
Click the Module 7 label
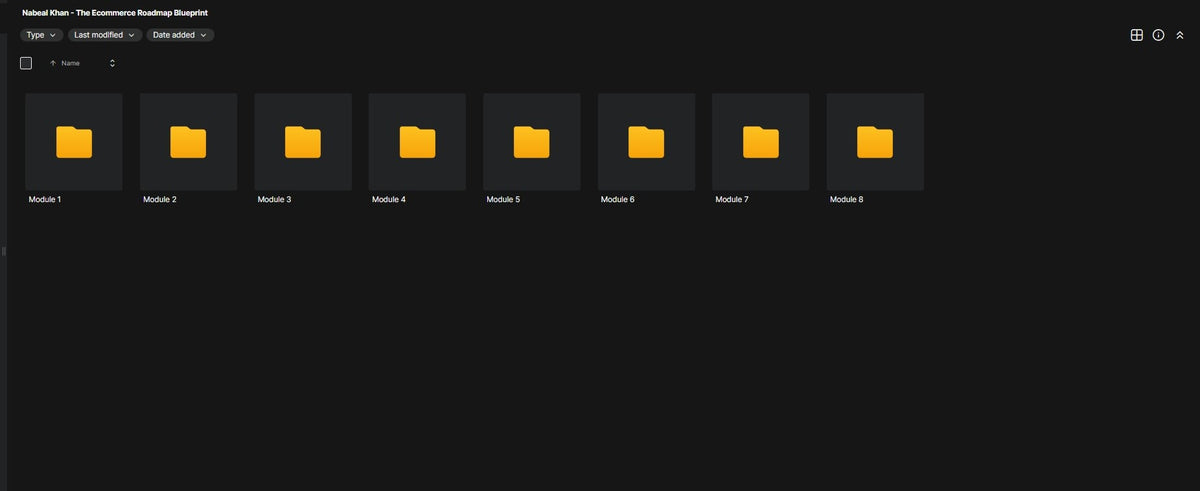[732, 200]
